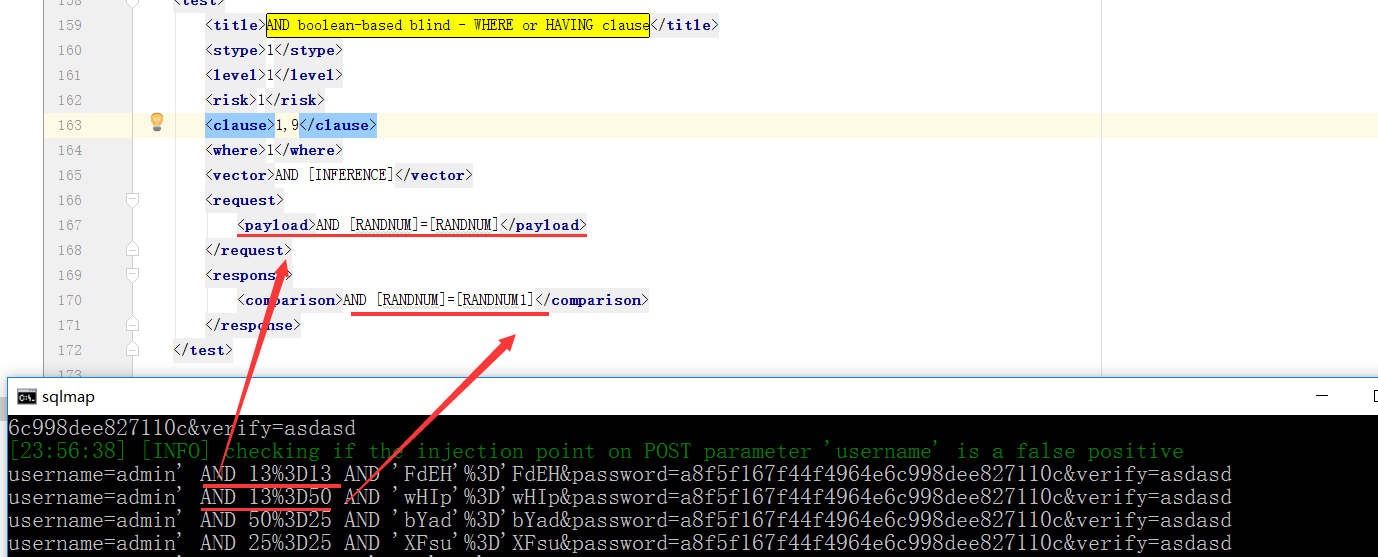Click line number 166 in gutter

(x=70, y=200)
